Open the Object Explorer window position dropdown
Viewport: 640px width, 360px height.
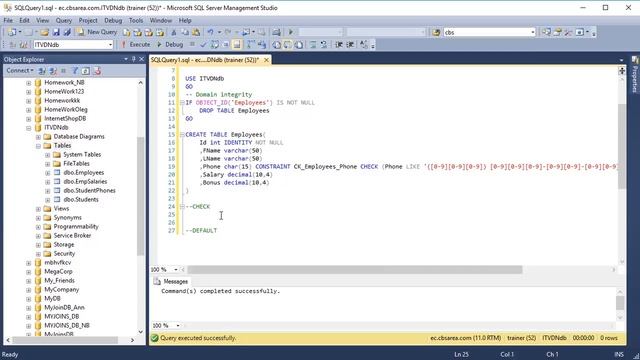click(126, 59)
